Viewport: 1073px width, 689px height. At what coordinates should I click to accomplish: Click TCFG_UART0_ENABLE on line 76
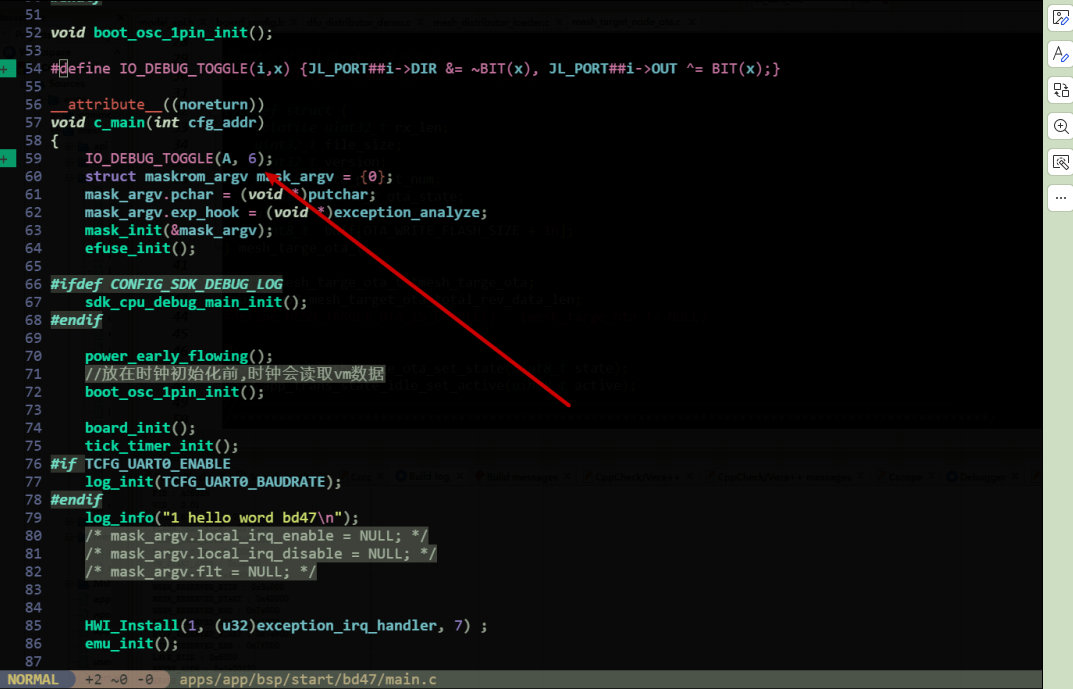click(157, 464)
